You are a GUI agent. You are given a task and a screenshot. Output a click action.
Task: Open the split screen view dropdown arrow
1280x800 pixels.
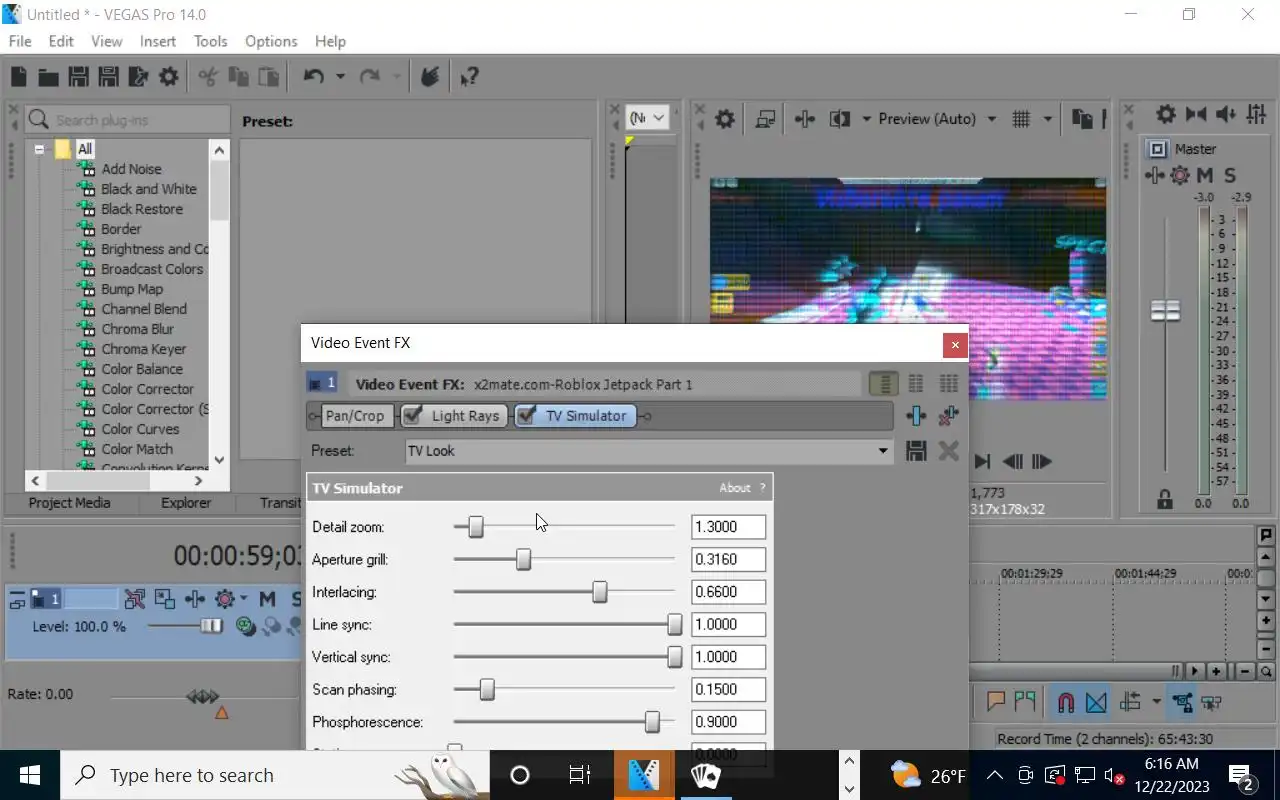(866, 119)
